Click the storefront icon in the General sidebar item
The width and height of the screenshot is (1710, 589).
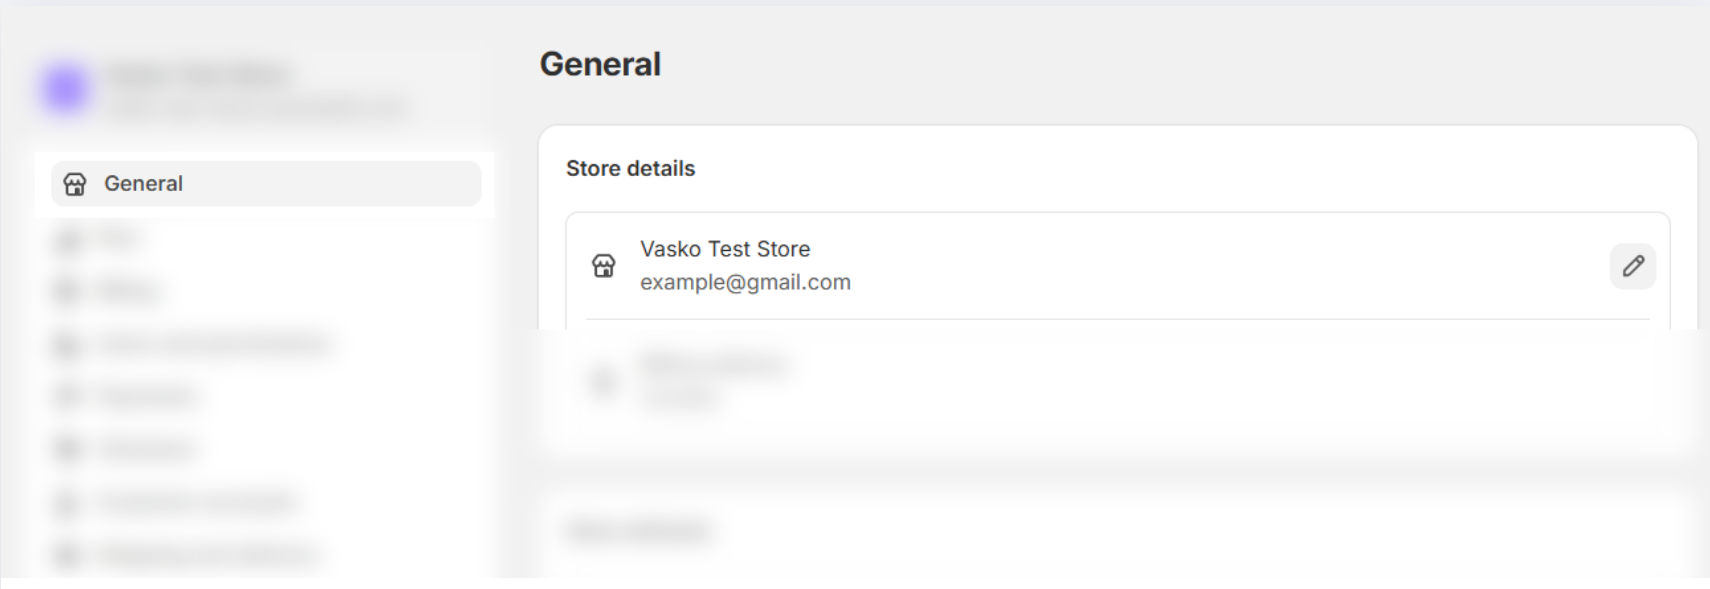tap(75, 184)
